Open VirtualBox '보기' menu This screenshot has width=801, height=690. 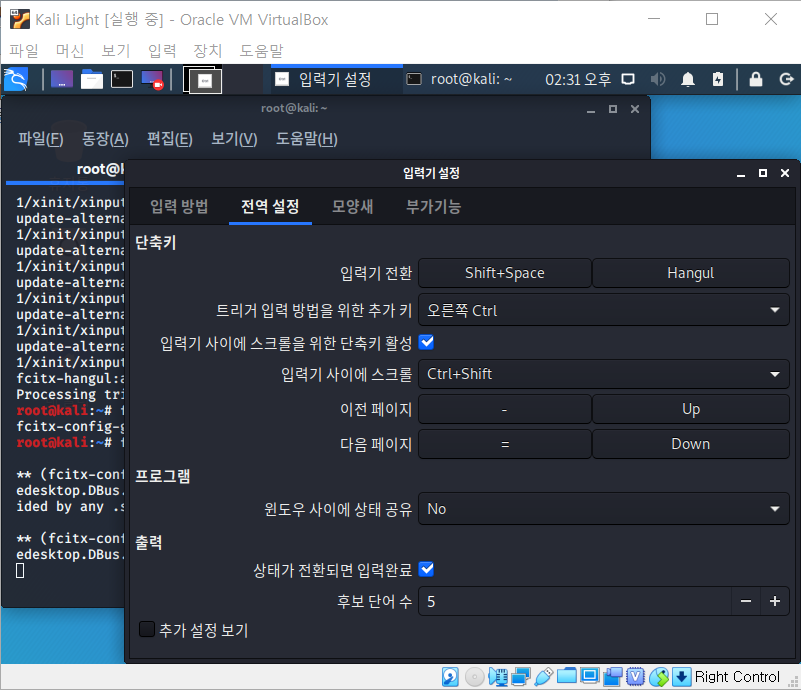[x=116, y=51]
